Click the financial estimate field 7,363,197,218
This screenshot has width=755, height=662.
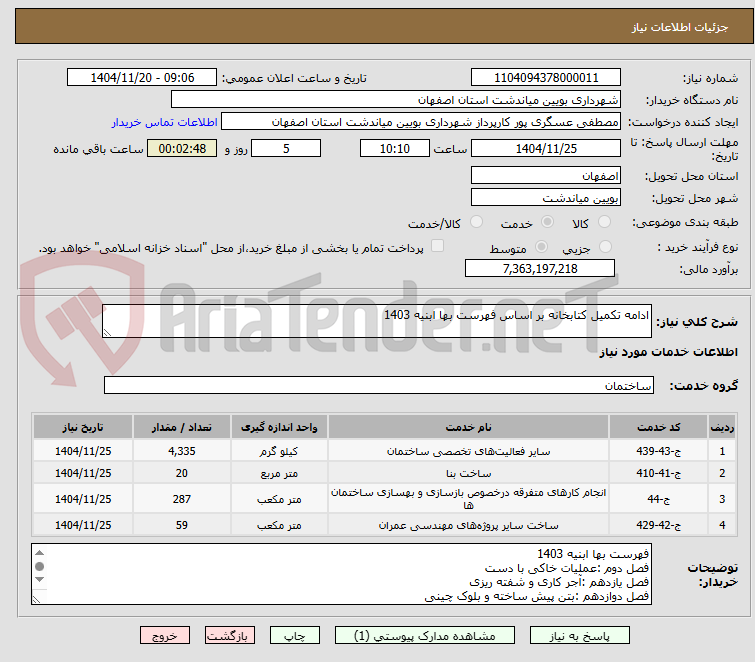[x=540, y=268]
